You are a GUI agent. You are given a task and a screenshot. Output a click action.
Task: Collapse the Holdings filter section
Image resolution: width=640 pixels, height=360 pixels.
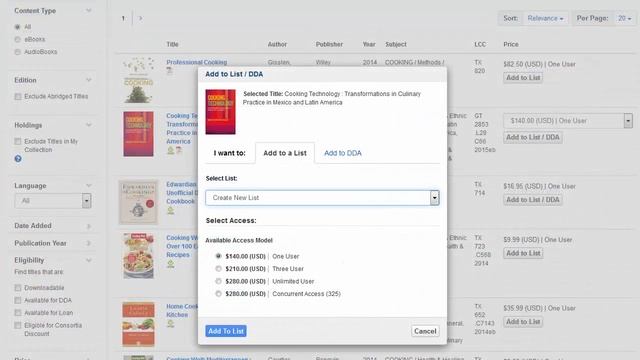coord(89,125)
